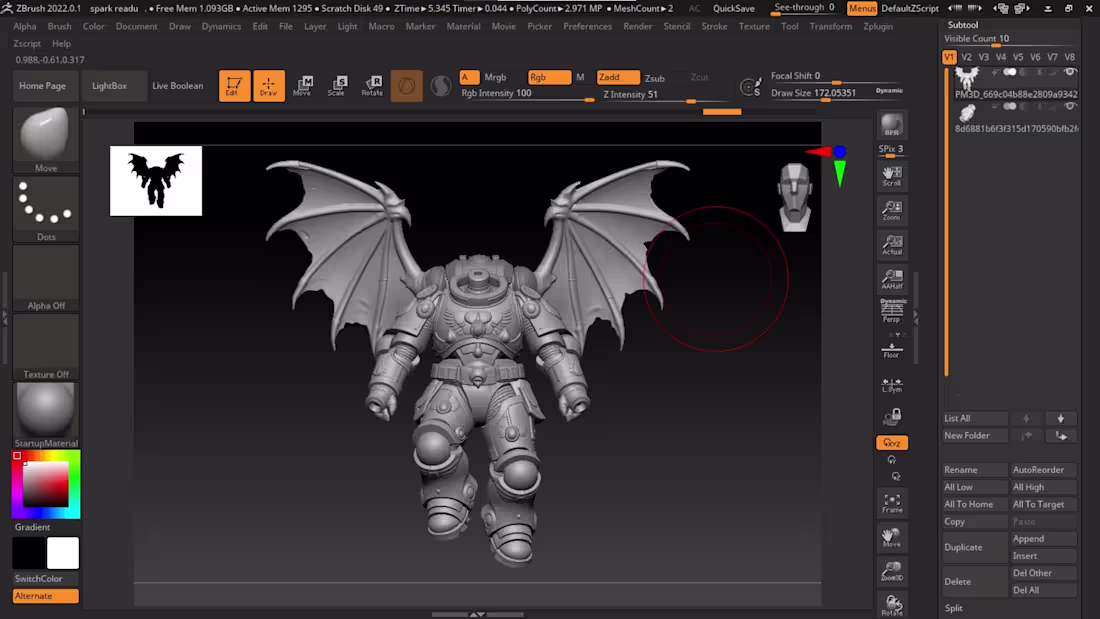Screen dimensions: 1100x619
Task: Click the symmetry S icon near Focal Shift
Action: [751, 86]
